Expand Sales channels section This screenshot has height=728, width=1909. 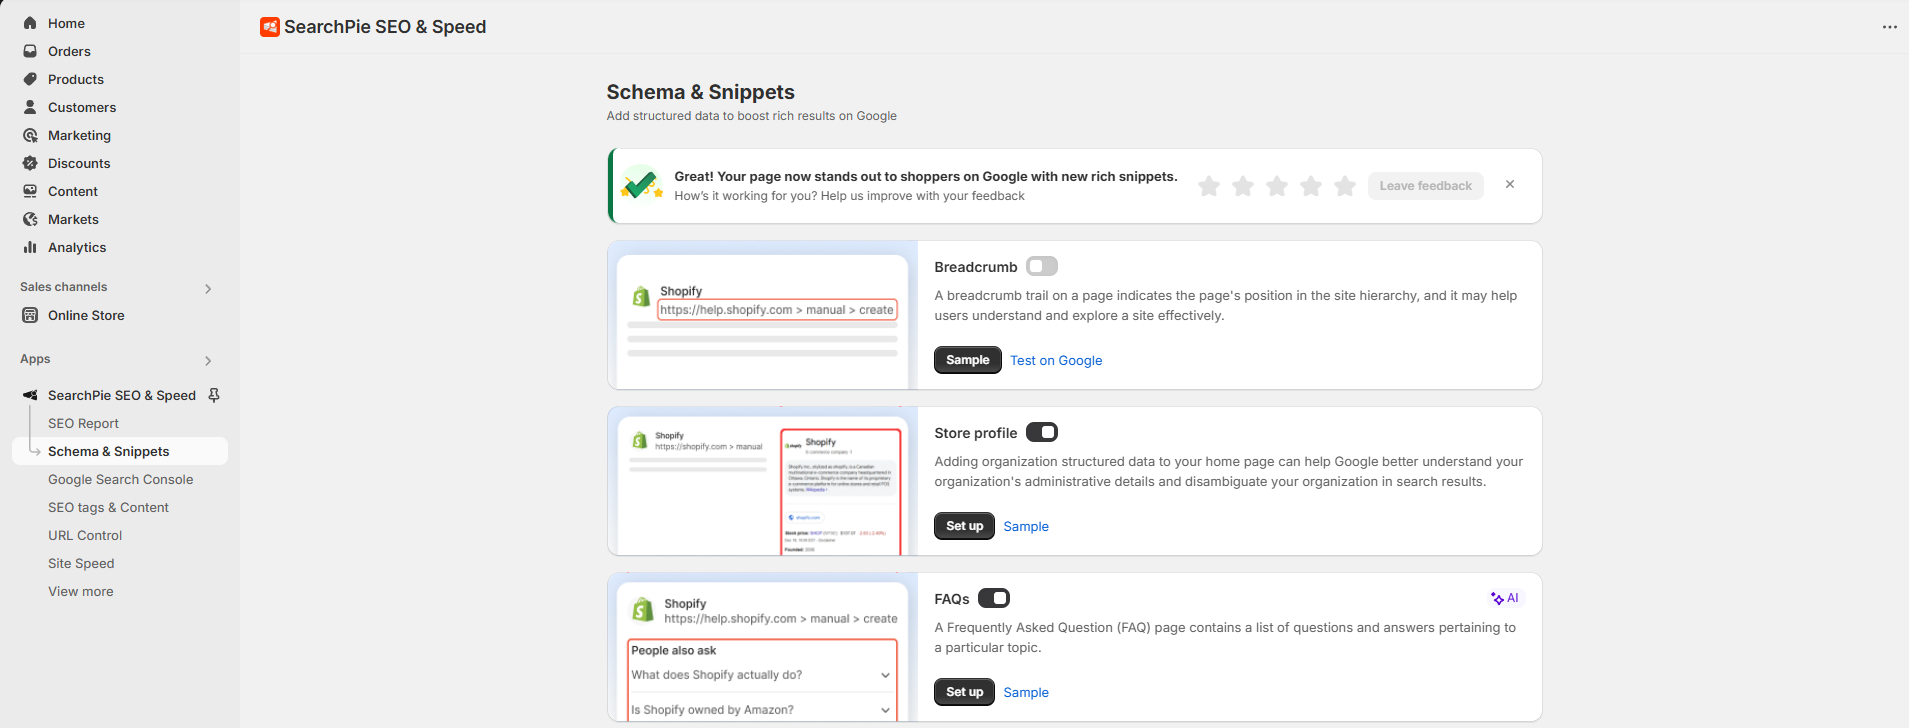[208, 288]
